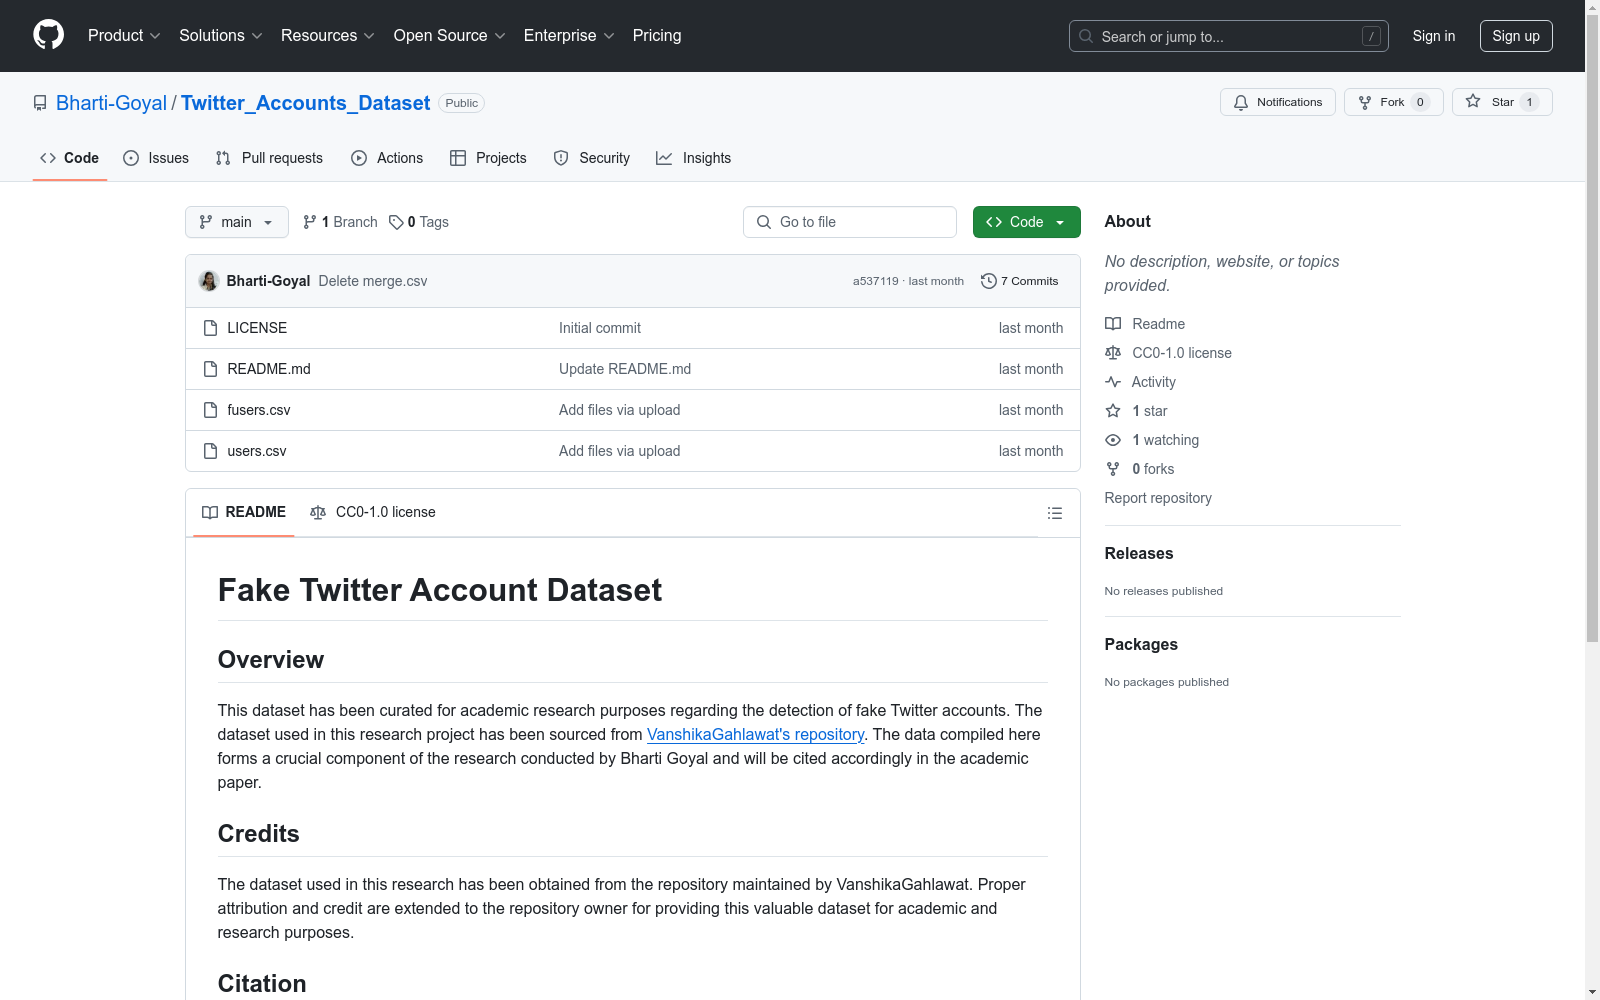The height and width of the screenshot is (1000, 1600).
Task: Open the Update README.md commit link
Action: point(625,369)
